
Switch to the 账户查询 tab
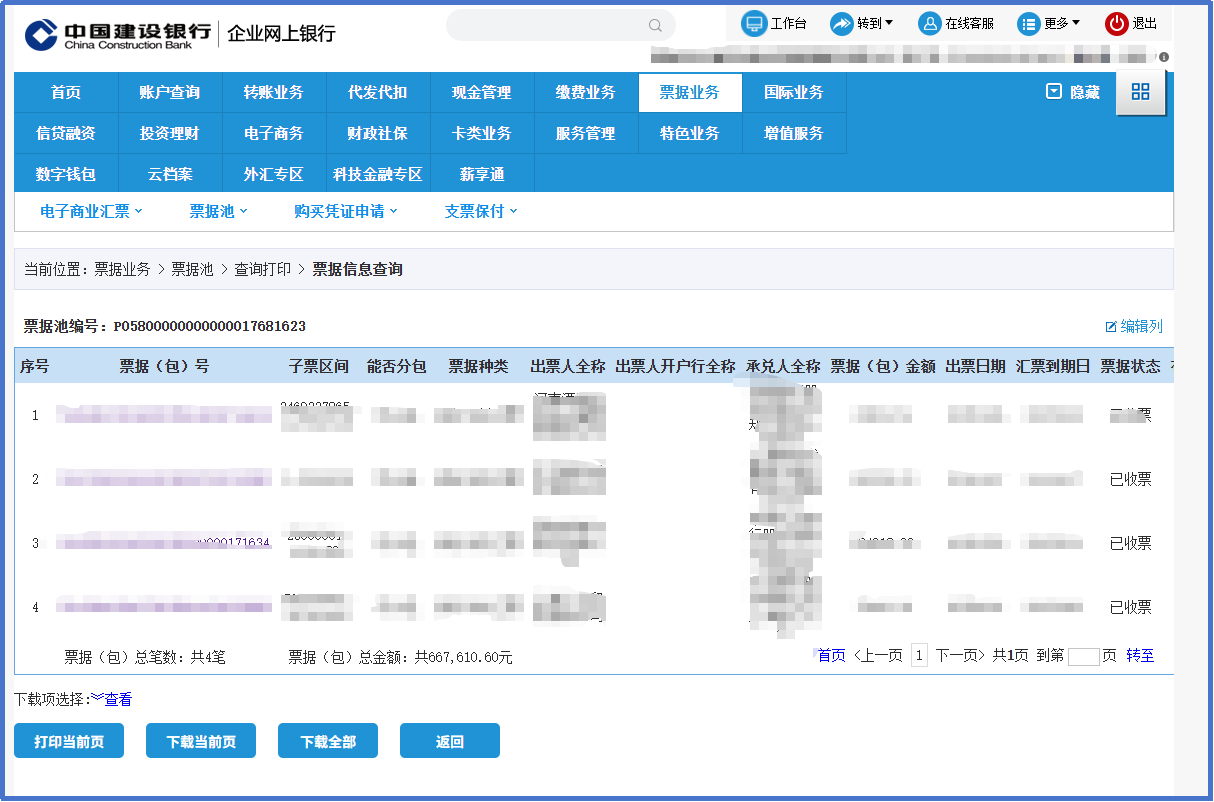coord(170,93)
